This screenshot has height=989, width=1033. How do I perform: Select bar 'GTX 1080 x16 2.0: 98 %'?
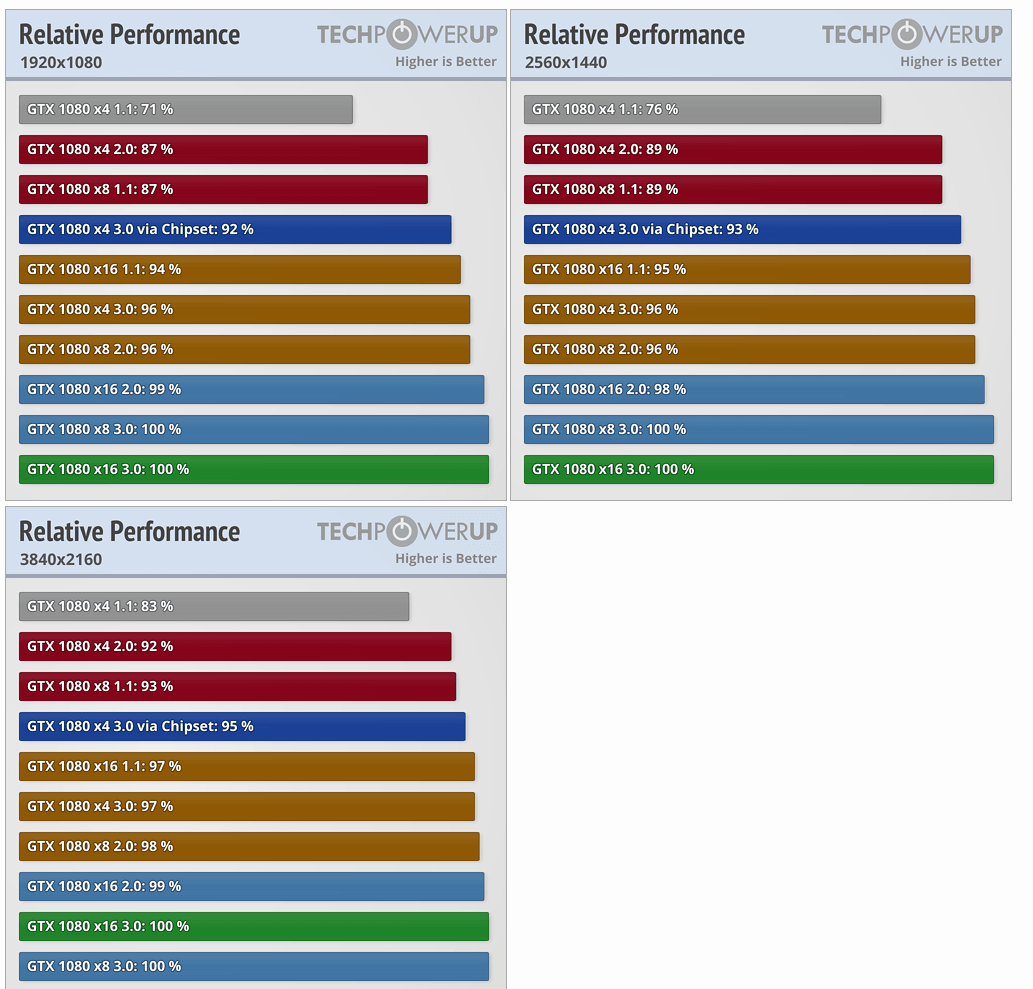[754, 389]
